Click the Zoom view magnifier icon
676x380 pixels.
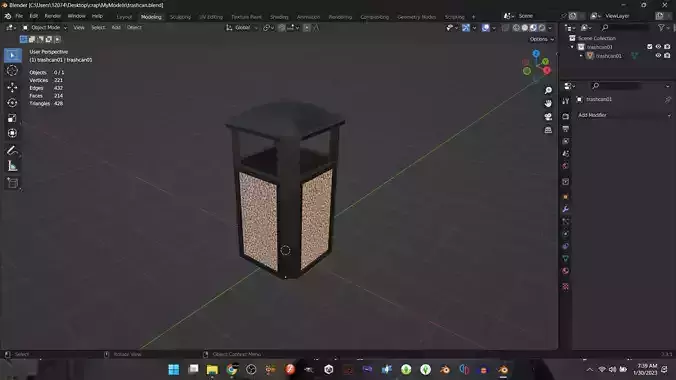click(548, 90)
